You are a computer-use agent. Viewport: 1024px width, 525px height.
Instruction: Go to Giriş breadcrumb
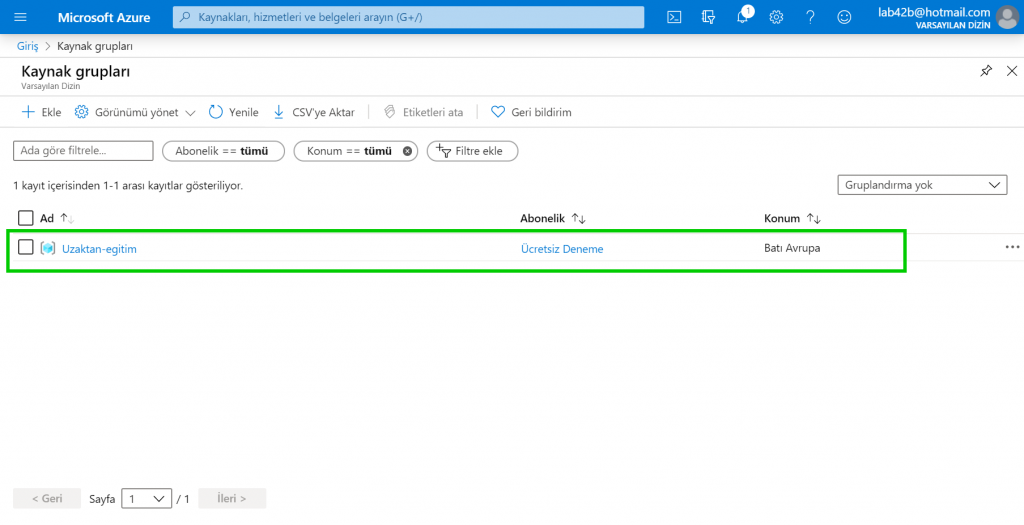(27, 46)
